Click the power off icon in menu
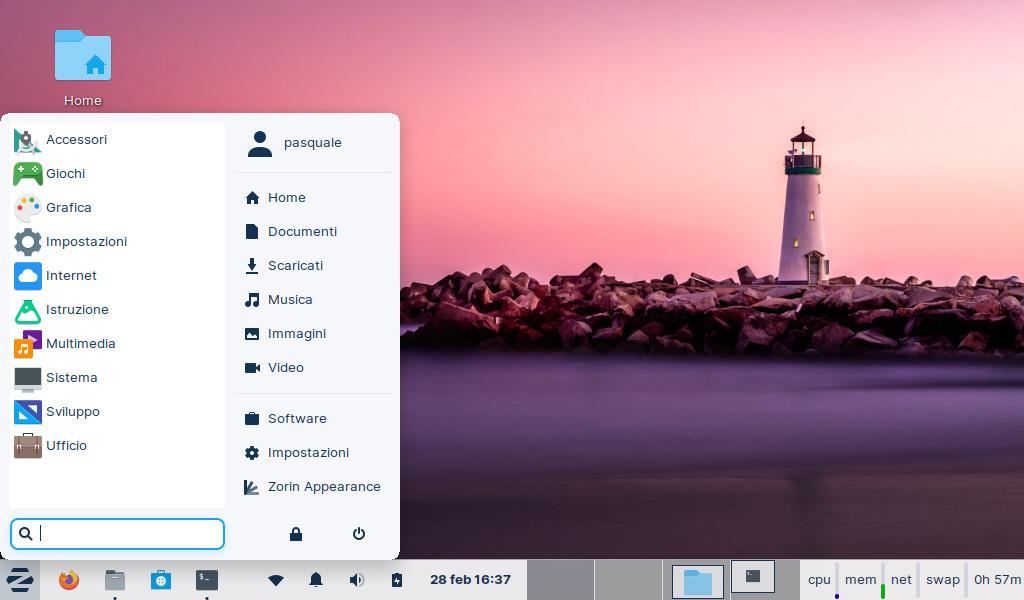This screenshot has width=1024, height=600. coord(359,534)
